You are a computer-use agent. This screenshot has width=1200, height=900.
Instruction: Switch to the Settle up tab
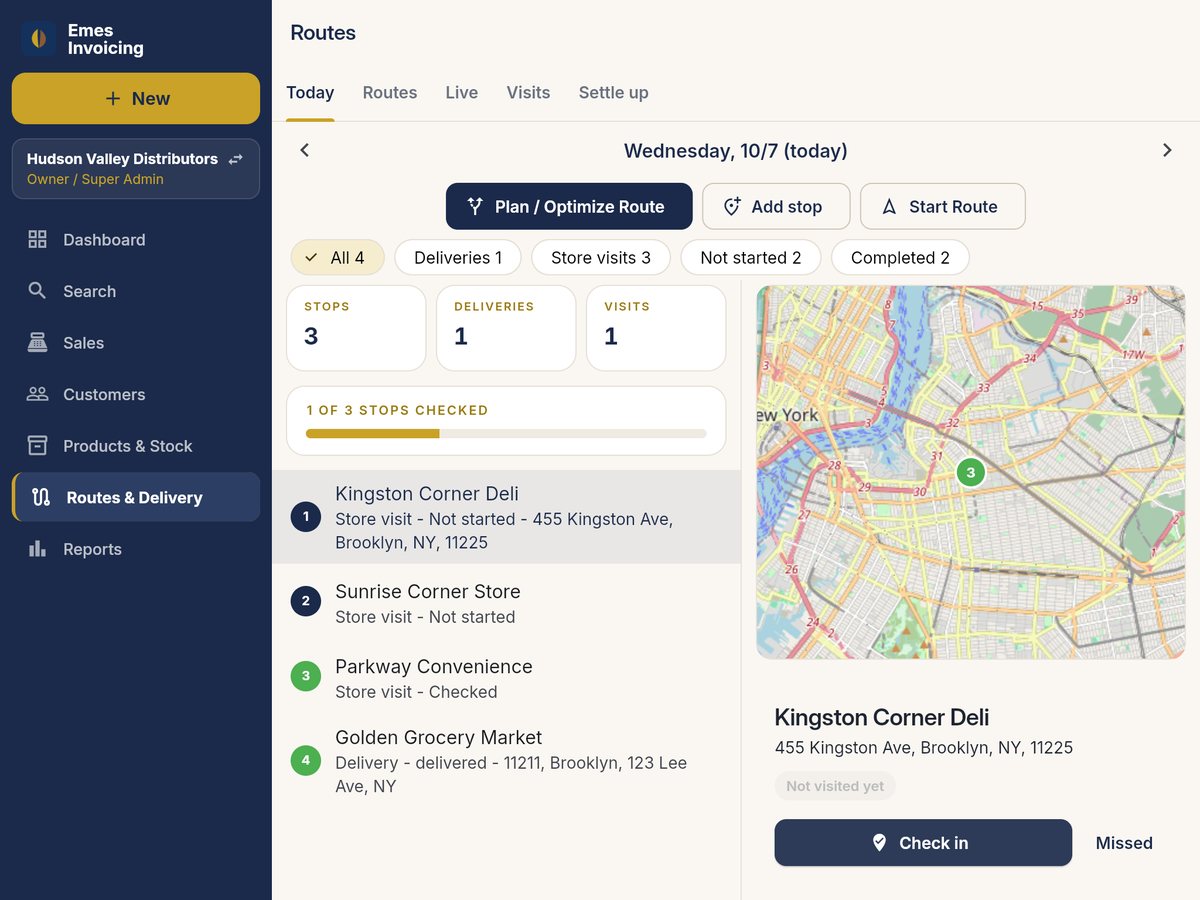pyautogui.click(x=614, y=93)
